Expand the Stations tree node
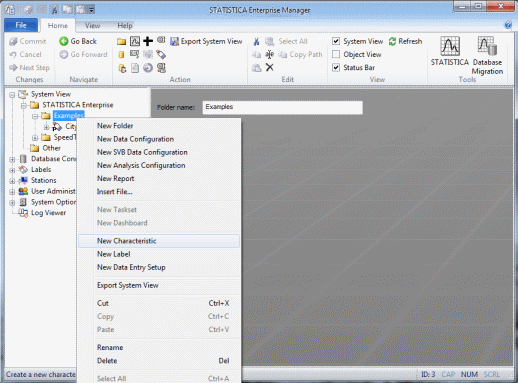 12,181
